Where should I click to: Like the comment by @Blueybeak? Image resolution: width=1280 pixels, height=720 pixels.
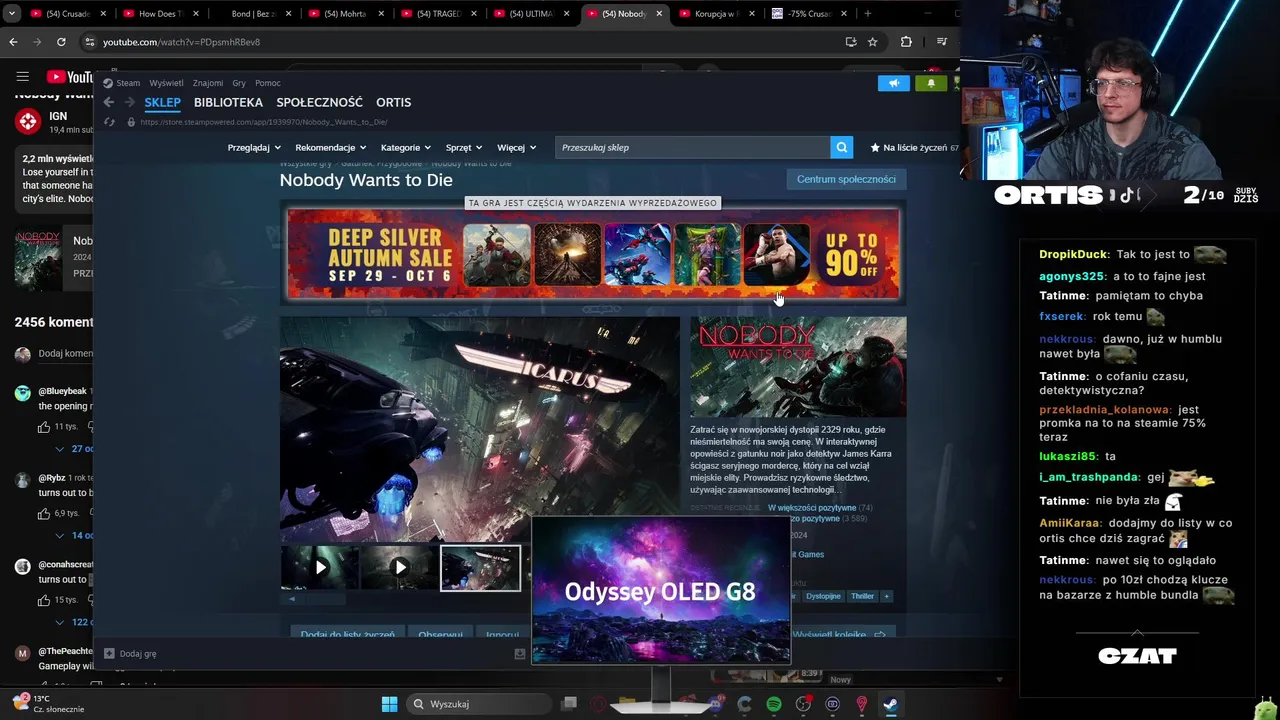pyautogui.click(x=44, y=427)
